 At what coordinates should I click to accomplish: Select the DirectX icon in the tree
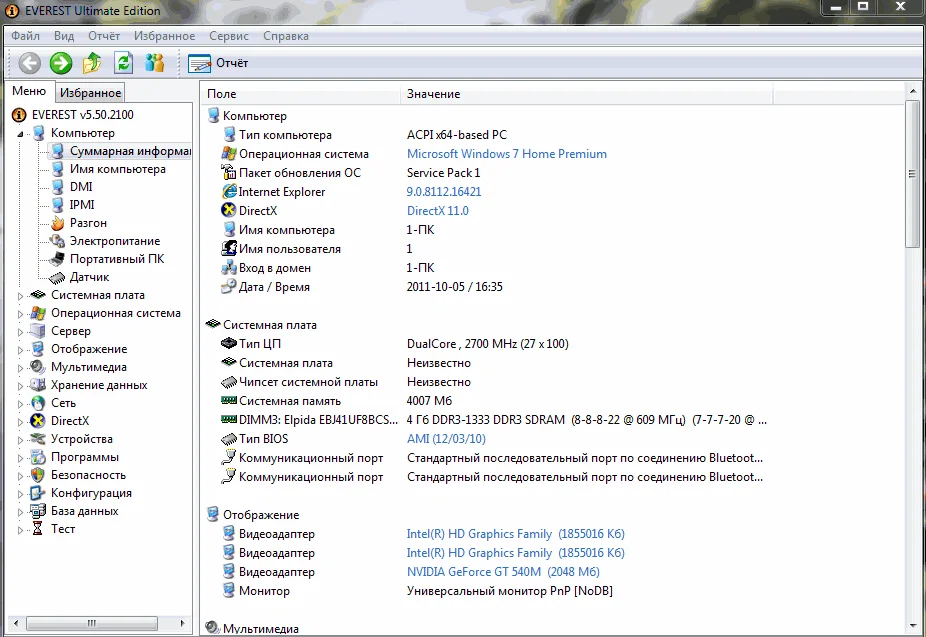point(38,421)
